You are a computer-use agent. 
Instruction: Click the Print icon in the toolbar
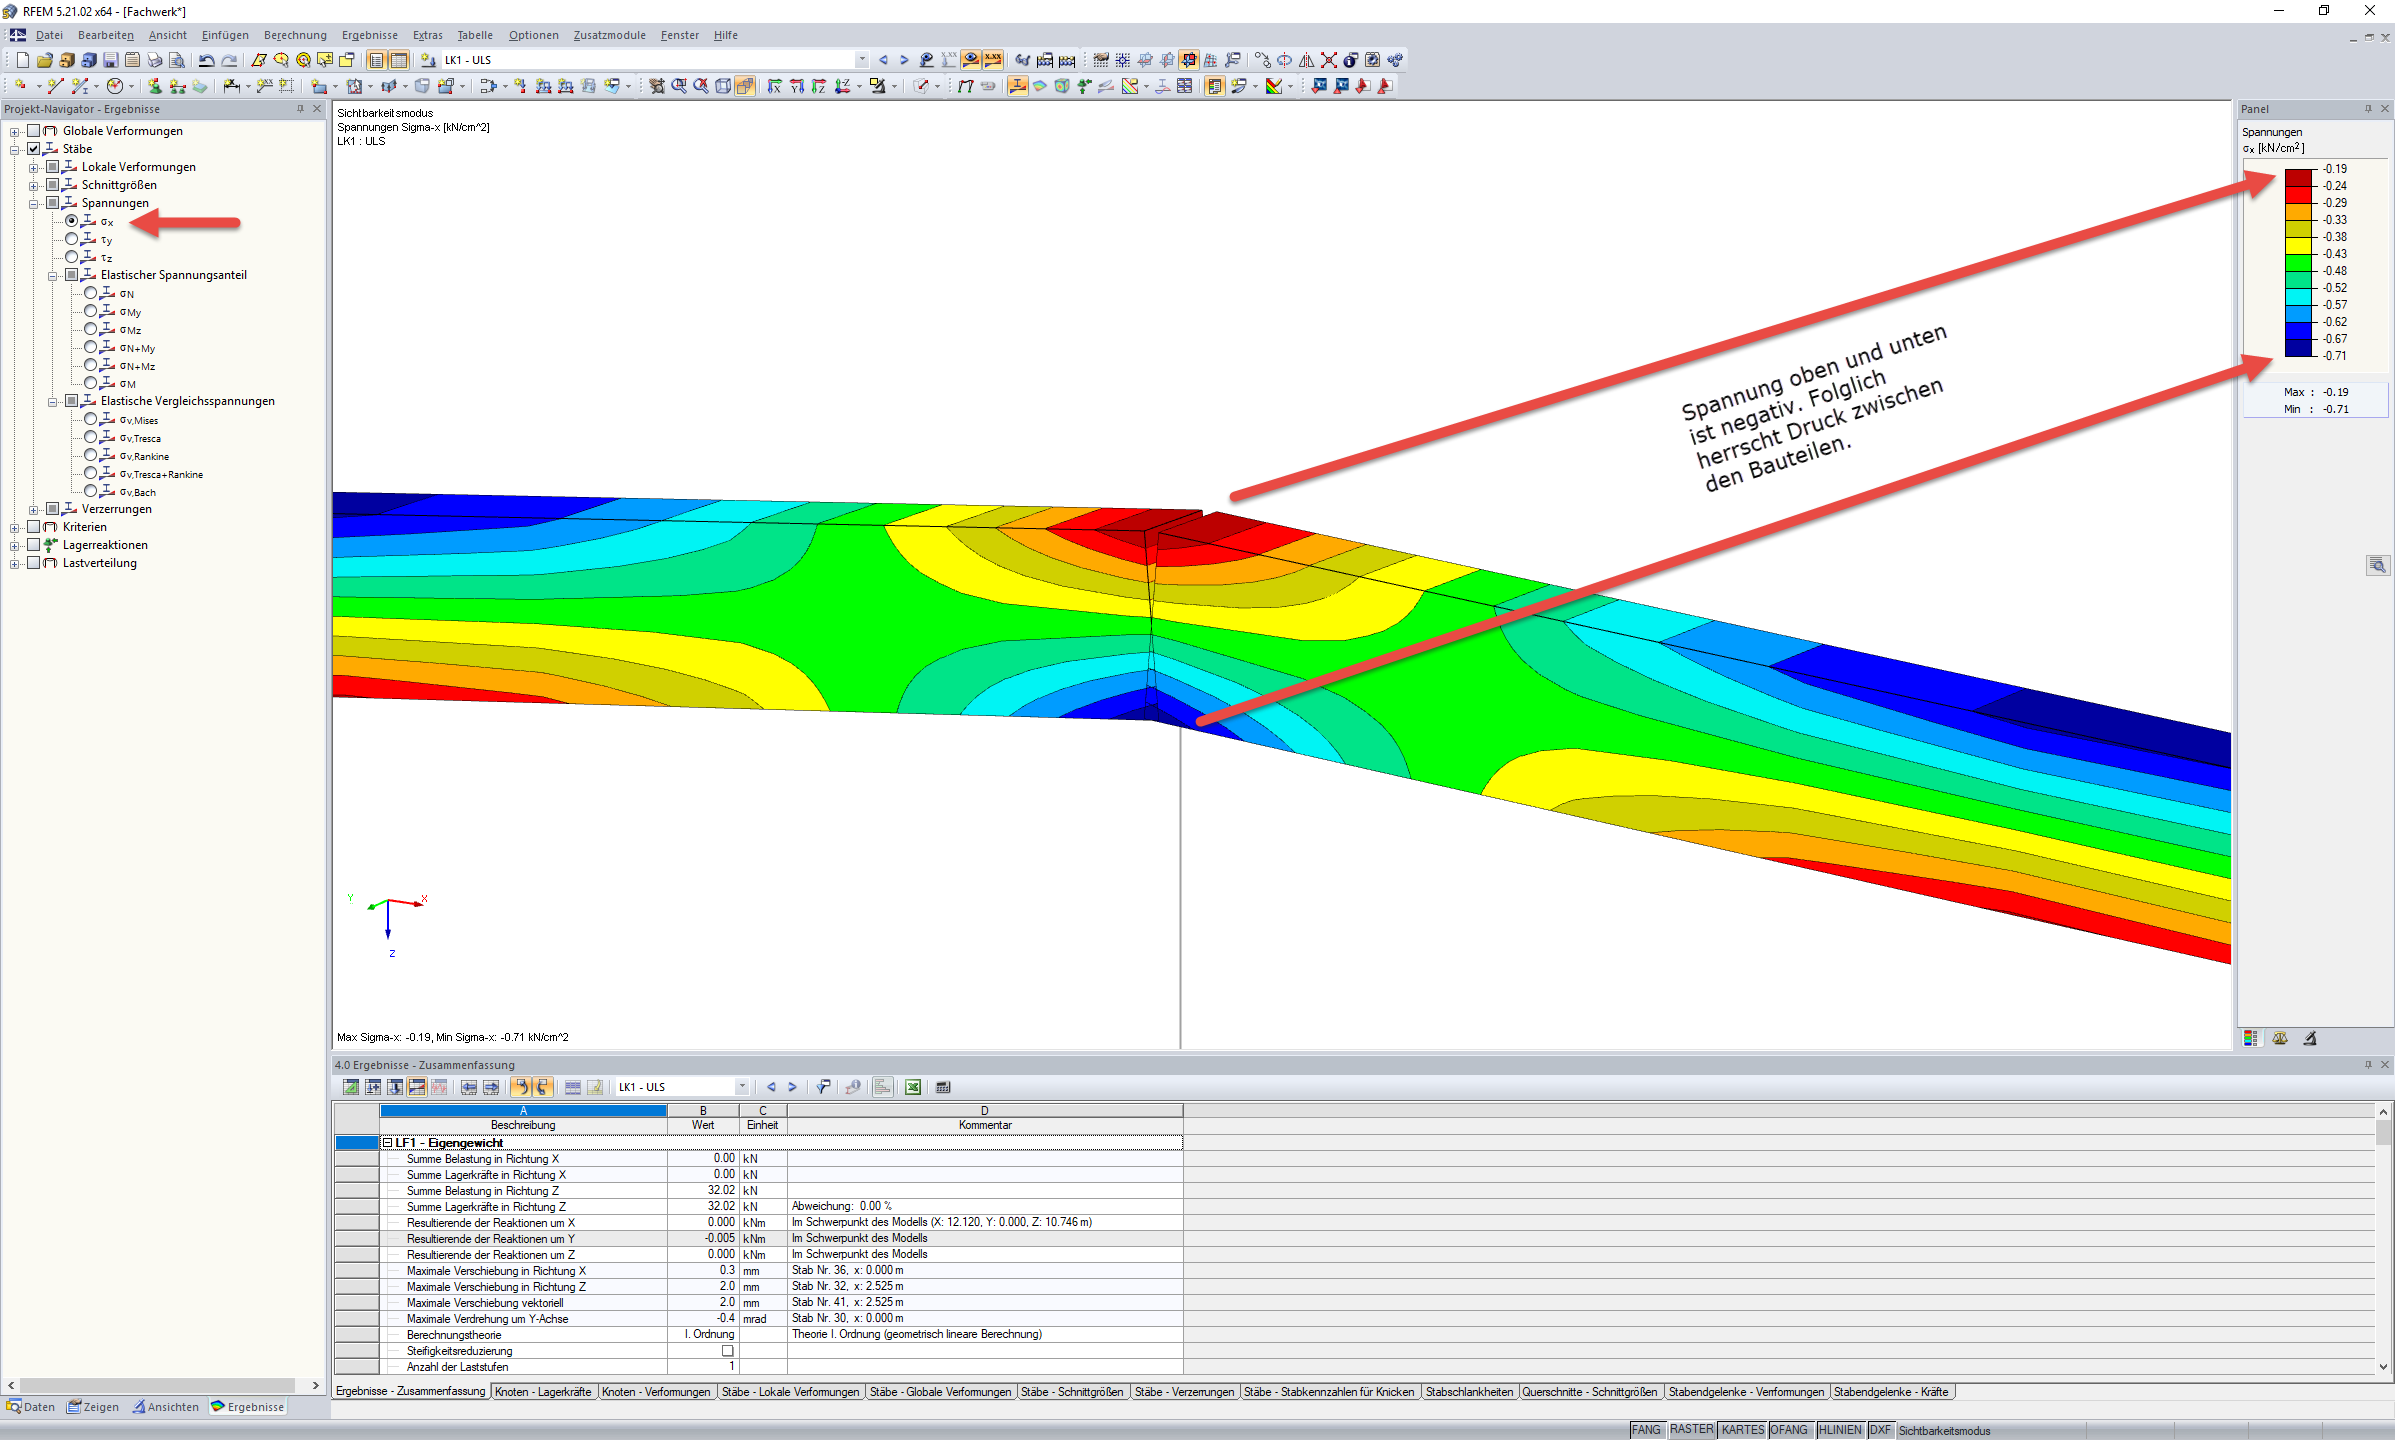[154, 60]
